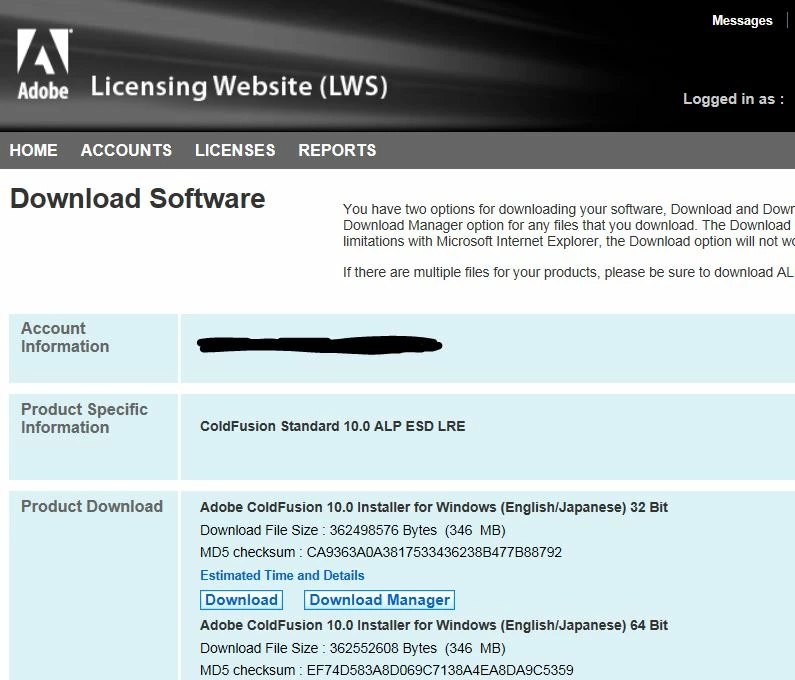Open the HOME menu item

point(33,150)
